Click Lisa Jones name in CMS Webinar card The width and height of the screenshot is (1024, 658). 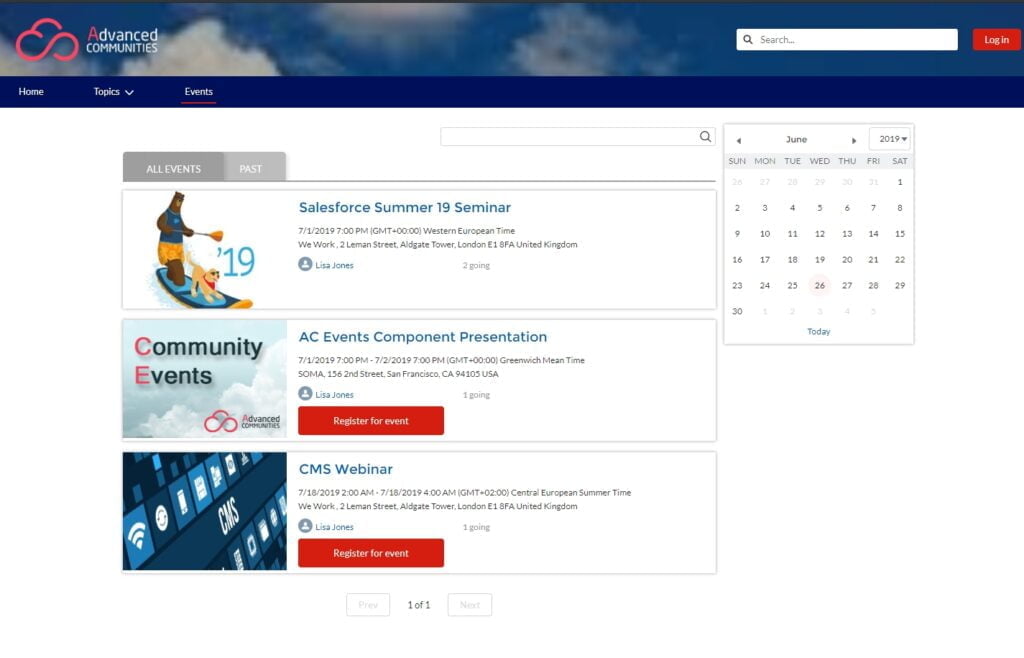[334, 527]
